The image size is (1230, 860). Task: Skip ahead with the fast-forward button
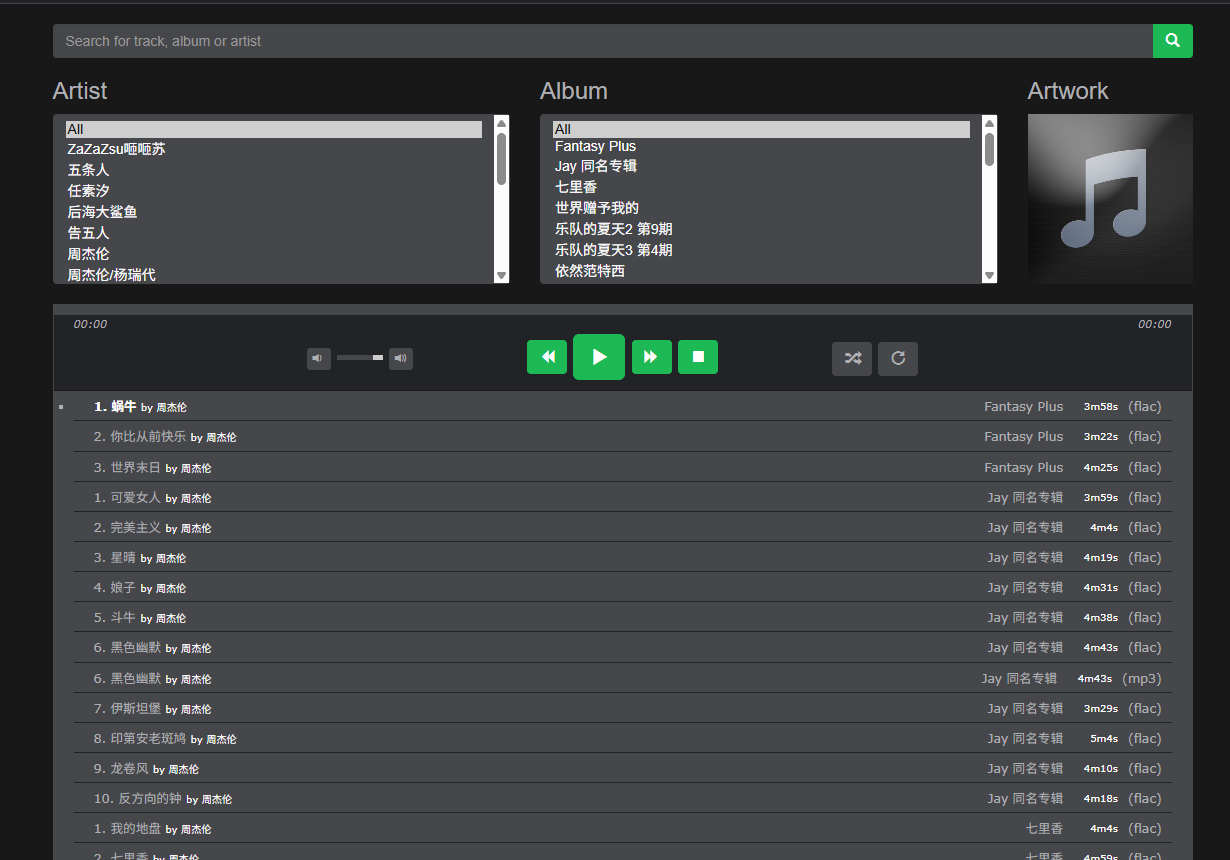(x=651, y=357)
